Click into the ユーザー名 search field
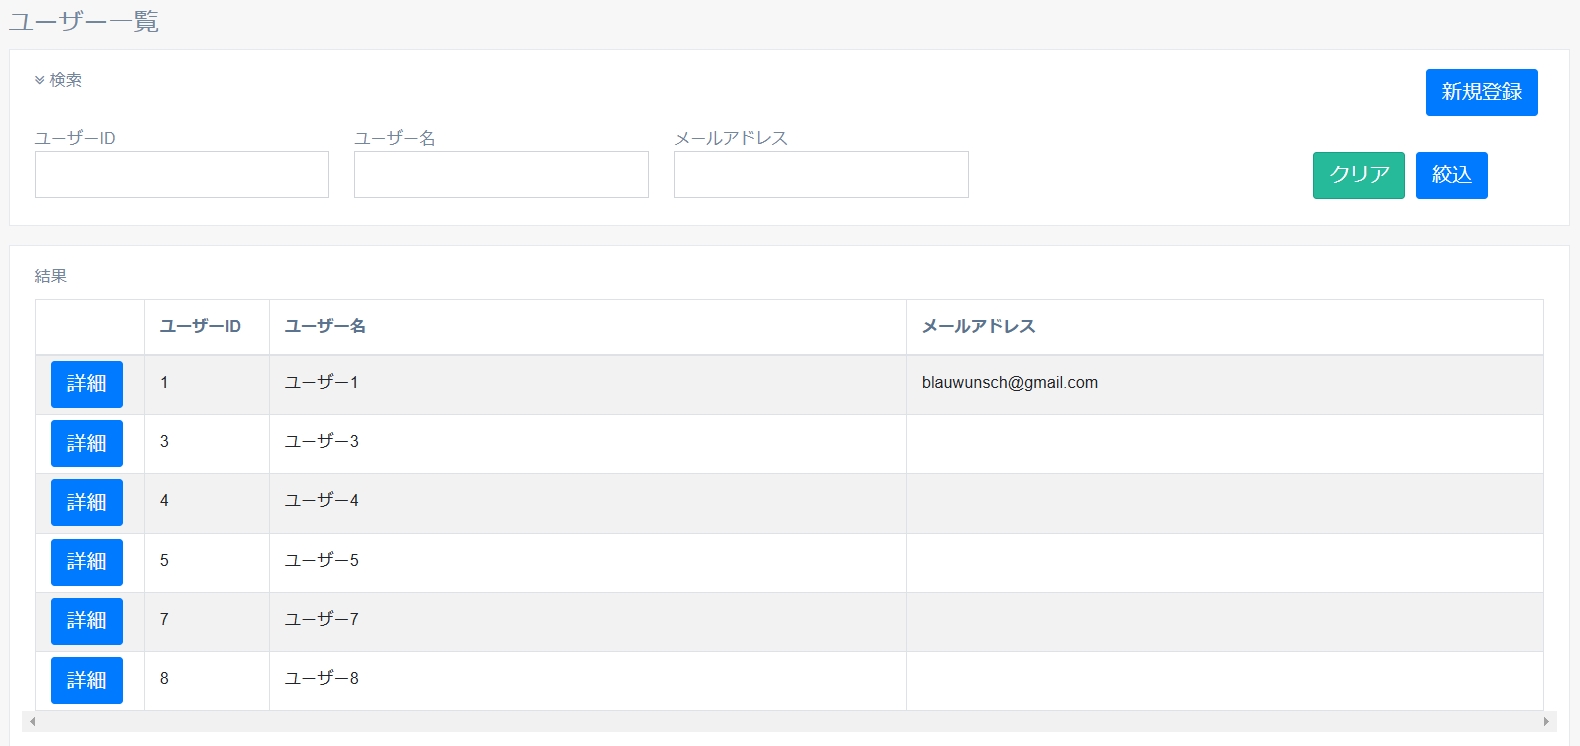The image size is (1580, 746). point(501,175)
